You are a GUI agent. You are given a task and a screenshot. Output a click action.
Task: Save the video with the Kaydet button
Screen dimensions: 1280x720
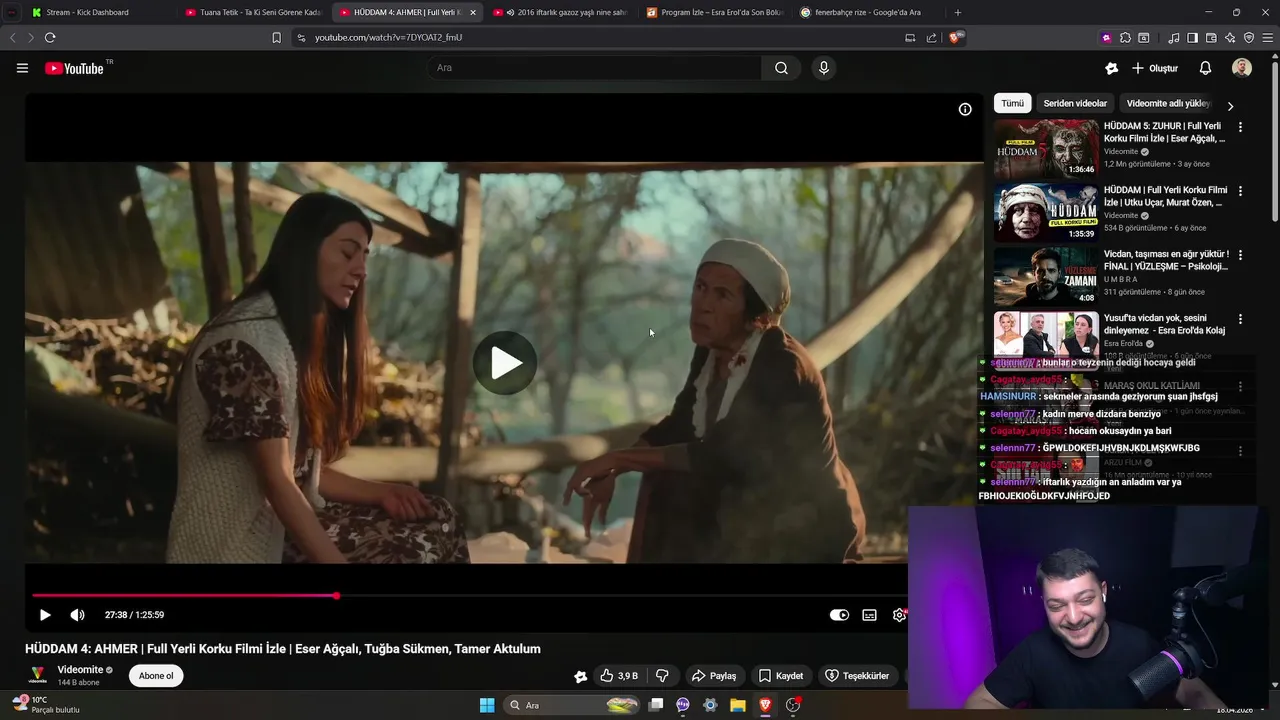[781, 676]
